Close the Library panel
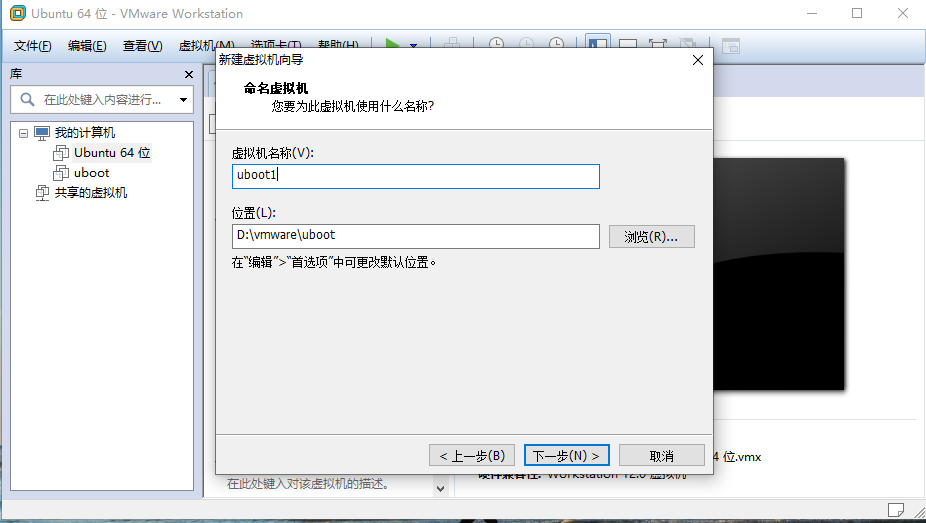The image size is (926, 523). pos(189,74)
